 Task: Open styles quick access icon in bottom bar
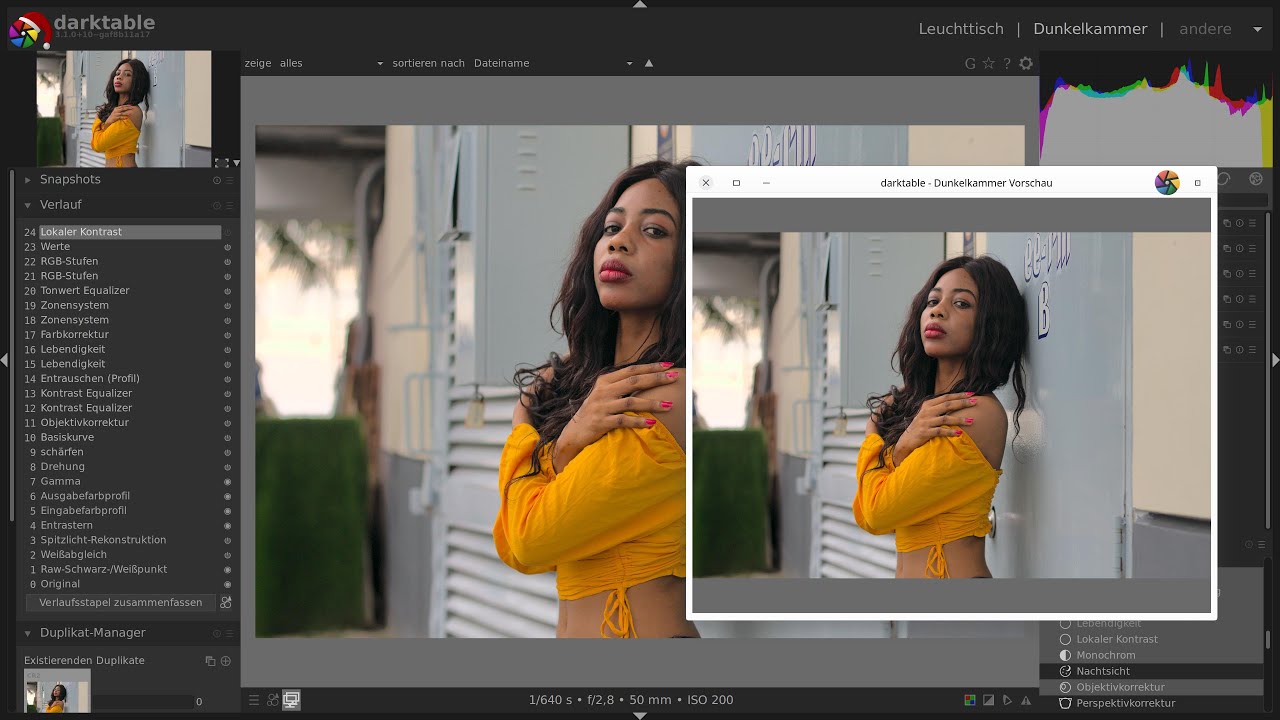(273, 700)
